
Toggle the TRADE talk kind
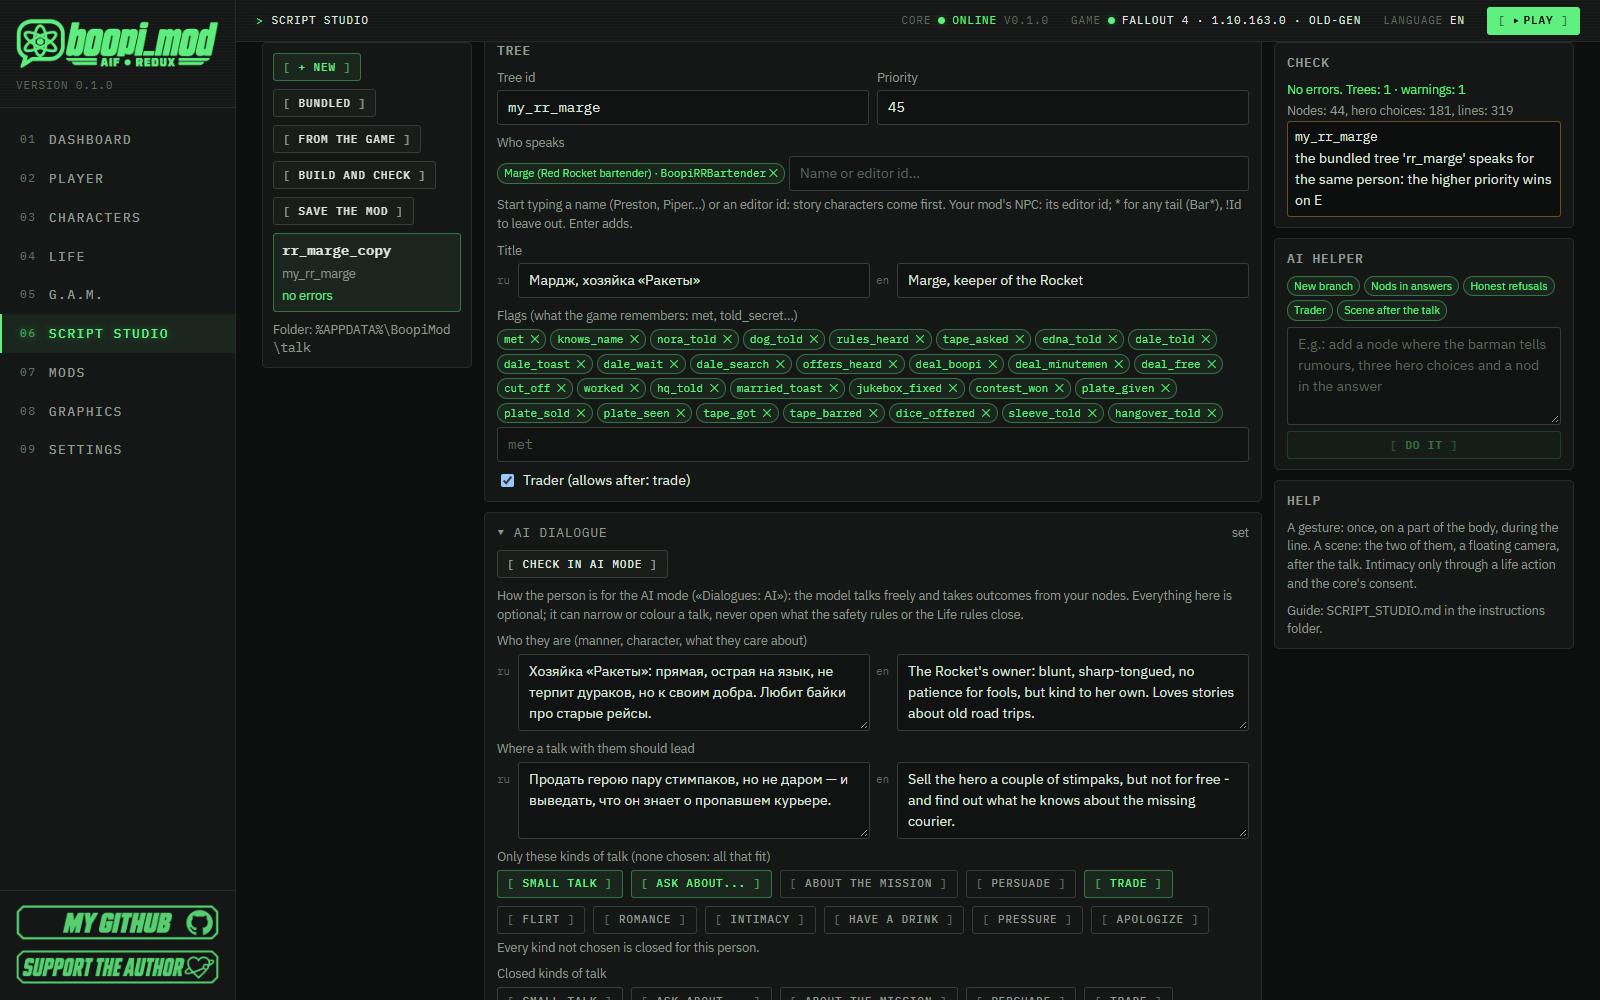tap(1128, 884)
